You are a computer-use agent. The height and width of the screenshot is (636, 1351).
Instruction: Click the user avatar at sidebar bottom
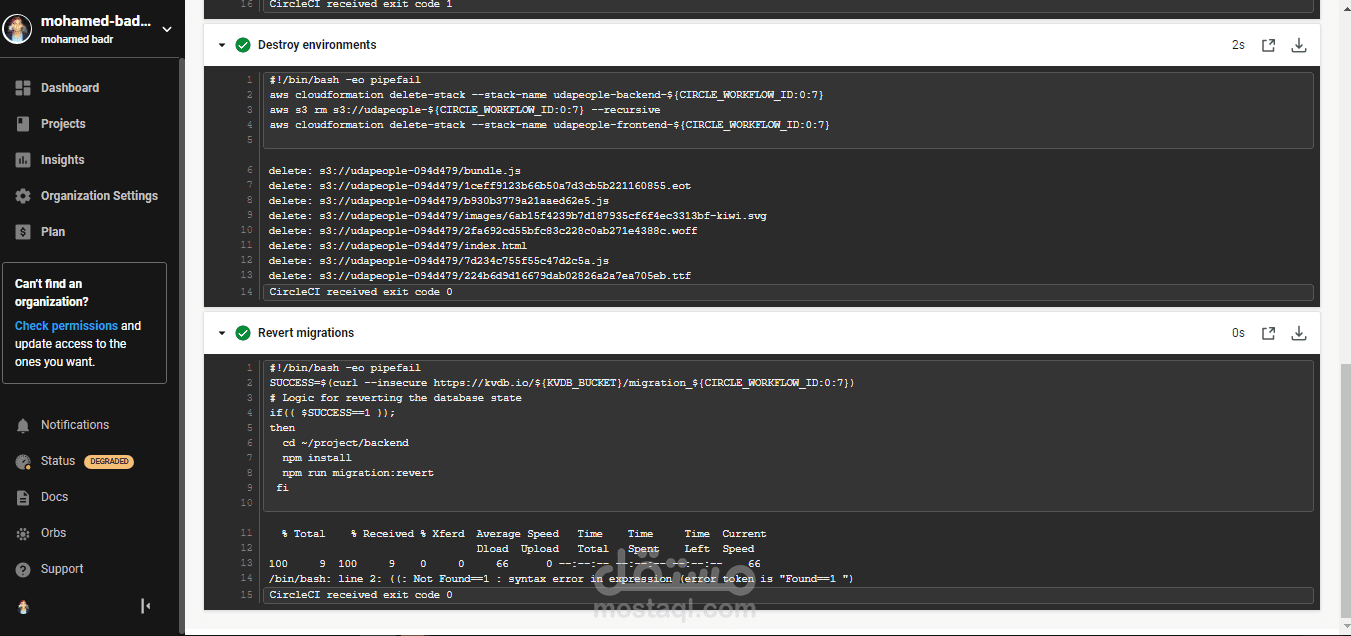click(x=23, y=607)
